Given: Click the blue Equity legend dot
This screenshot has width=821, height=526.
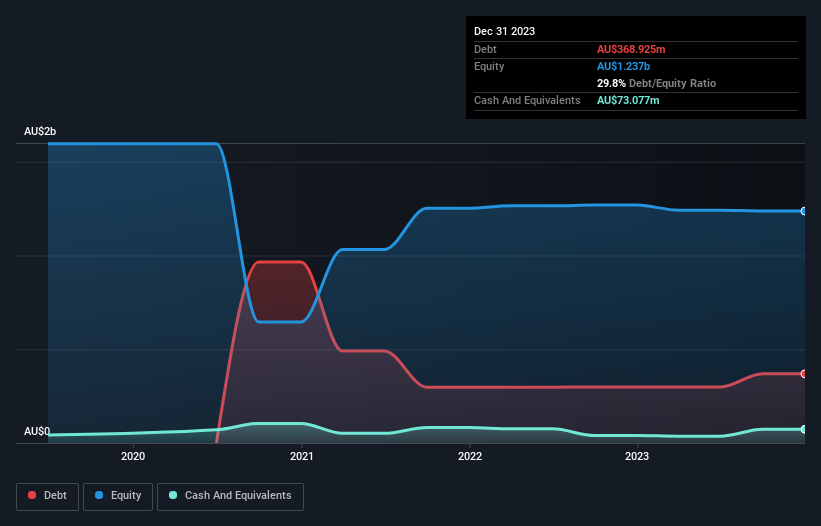Looking at the screenshot, I should pyautogui.click(x=99, y=495).
